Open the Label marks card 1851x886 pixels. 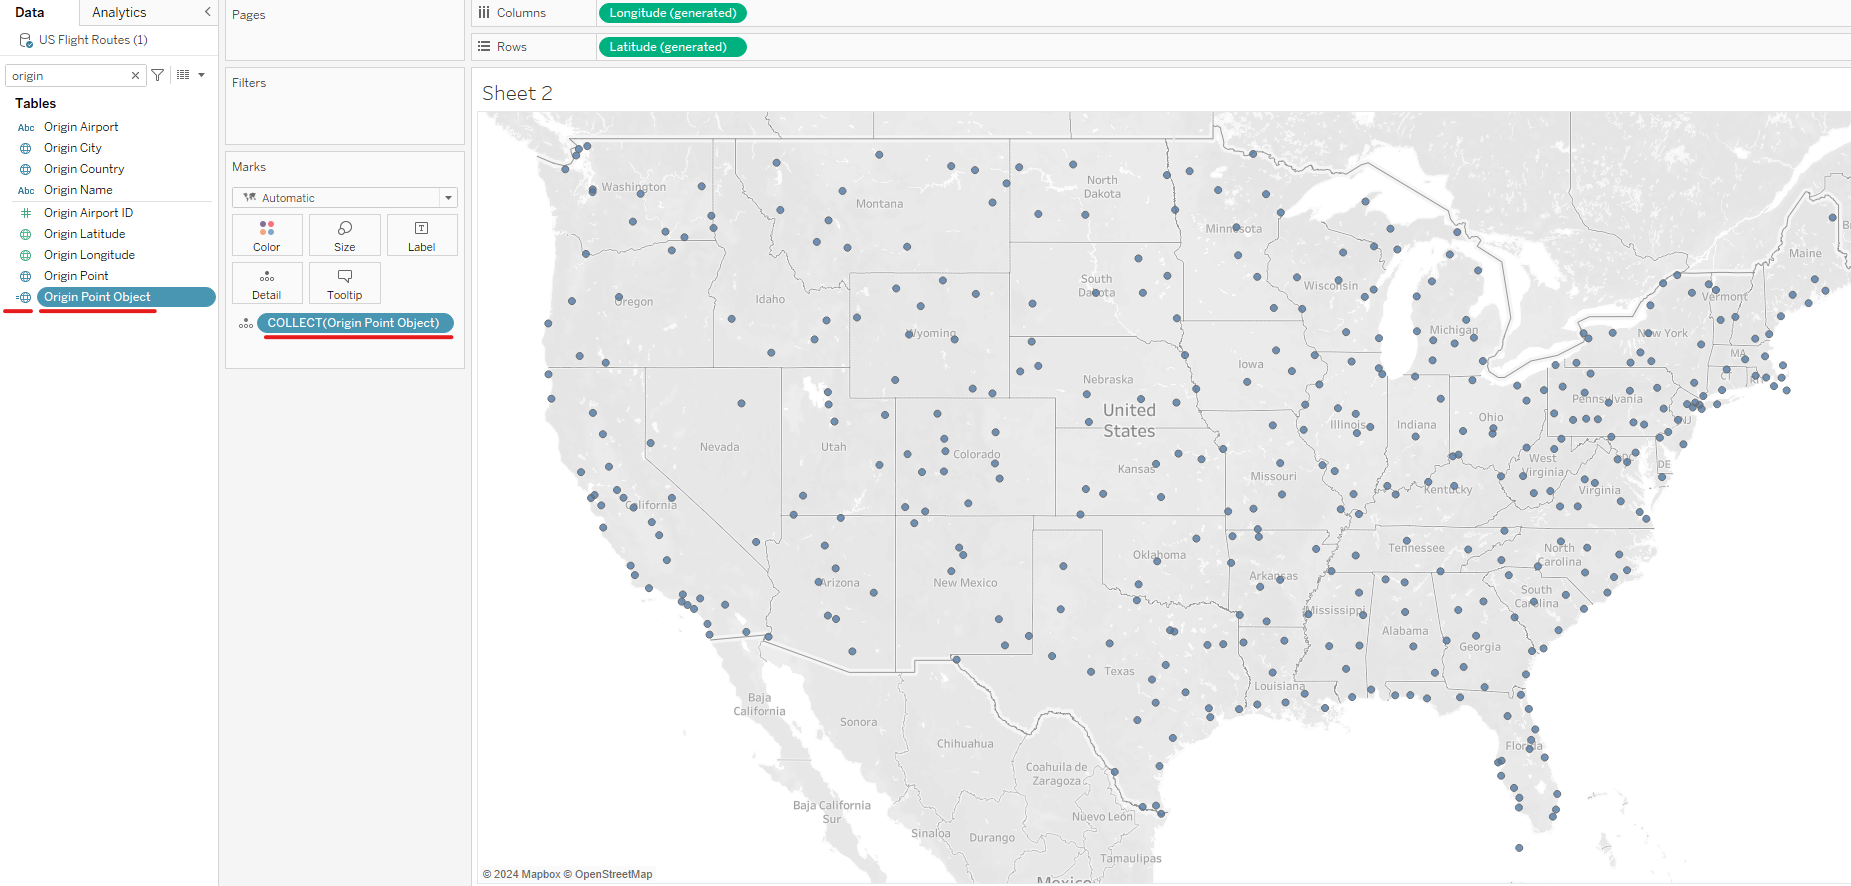(x=422, y=235)
